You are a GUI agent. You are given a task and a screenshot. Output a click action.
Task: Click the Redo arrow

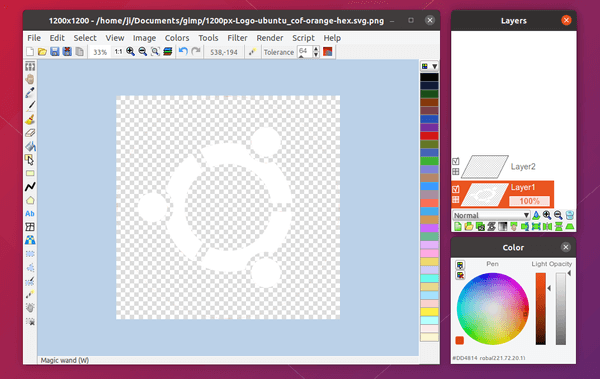(196, 51)
